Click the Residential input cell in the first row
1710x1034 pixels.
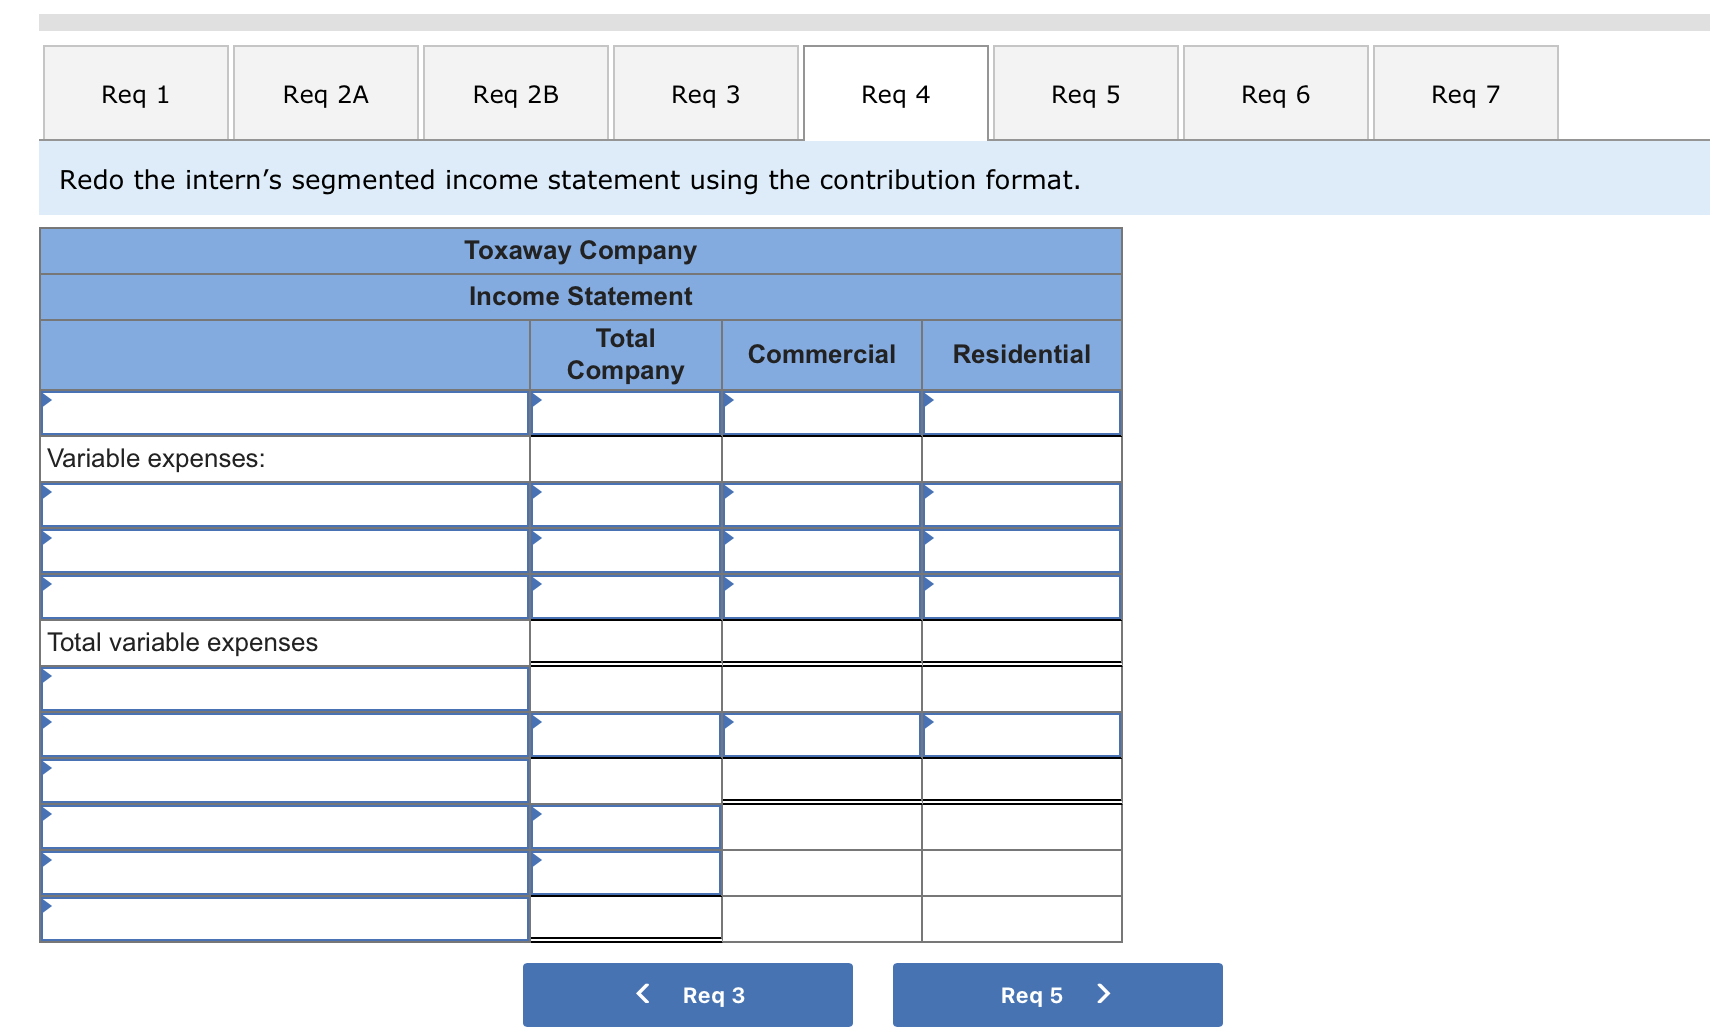pyautogui.click(x=1021, y=412)
